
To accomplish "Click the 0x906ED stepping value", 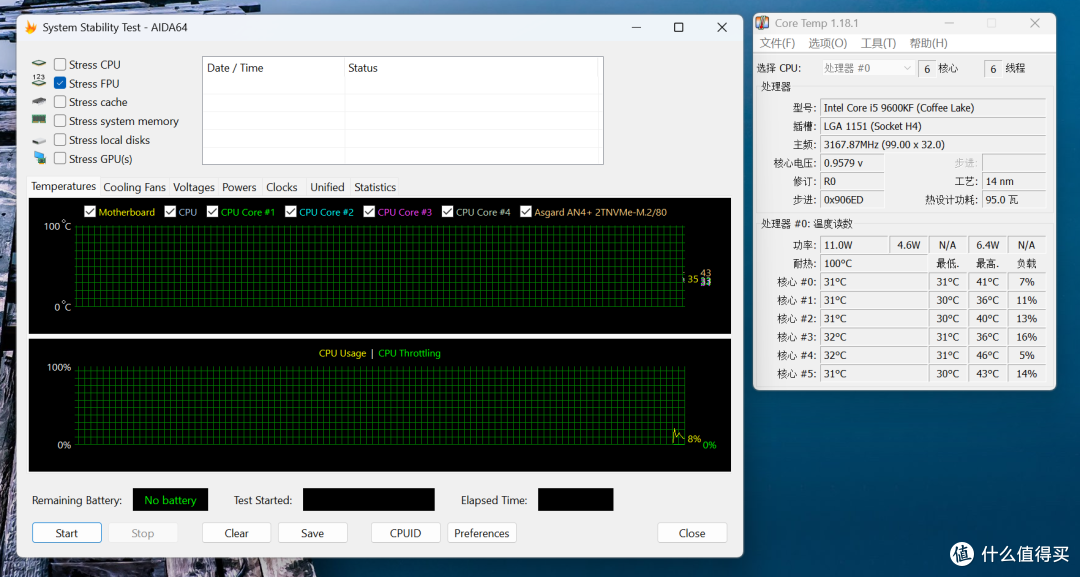I will (x=852, y=200).
